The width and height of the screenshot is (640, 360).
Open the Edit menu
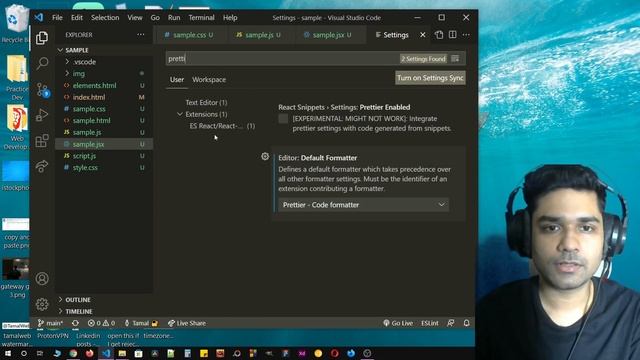pyautogui.click(x=77, y=18)
